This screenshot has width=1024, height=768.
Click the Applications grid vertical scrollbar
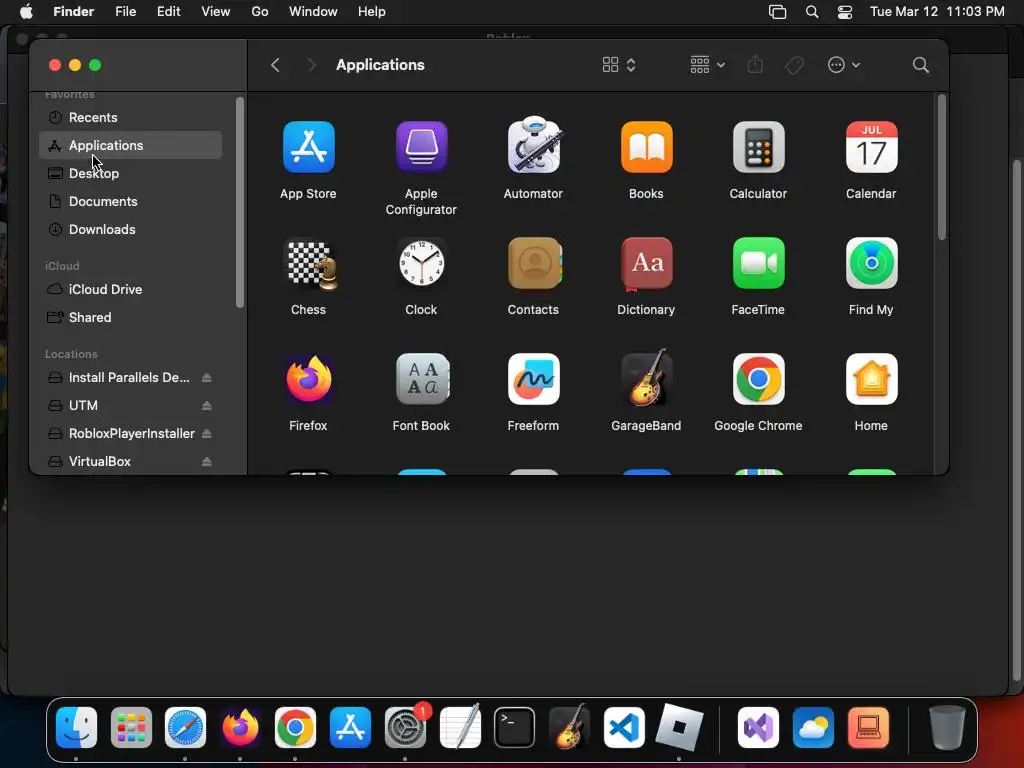941,167
